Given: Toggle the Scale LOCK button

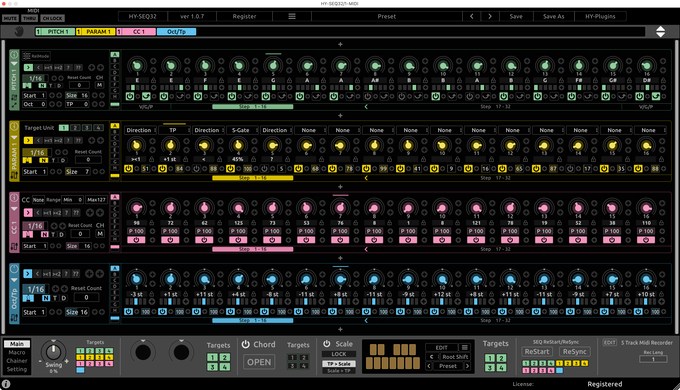Looking at the screenshot, I should [339, 354].
